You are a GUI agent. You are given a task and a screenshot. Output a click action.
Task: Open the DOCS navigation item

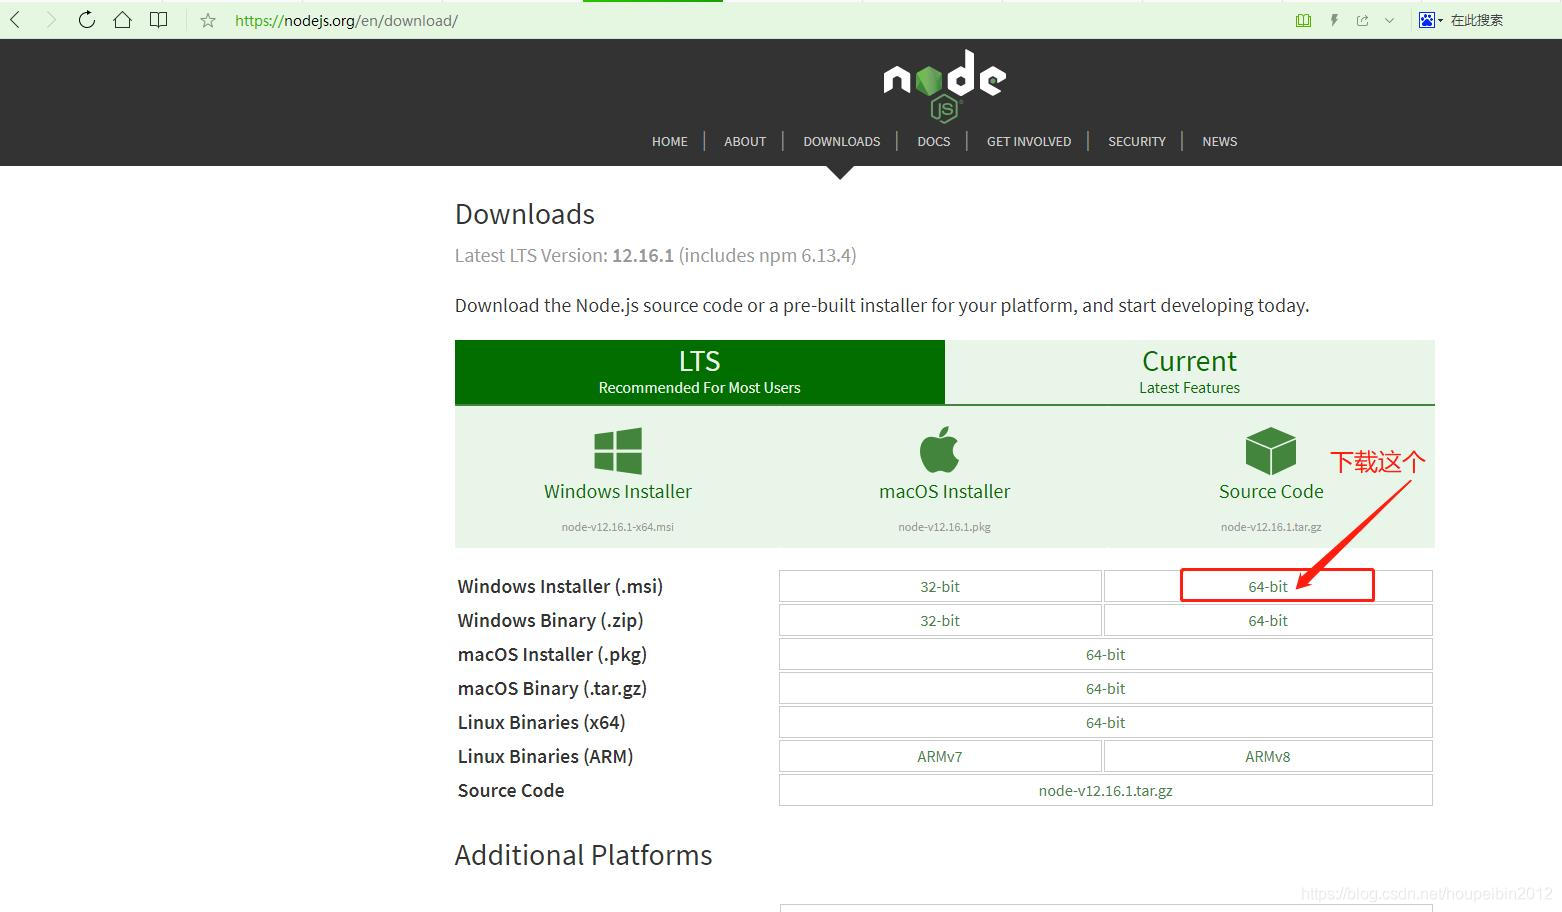point(934,142)
